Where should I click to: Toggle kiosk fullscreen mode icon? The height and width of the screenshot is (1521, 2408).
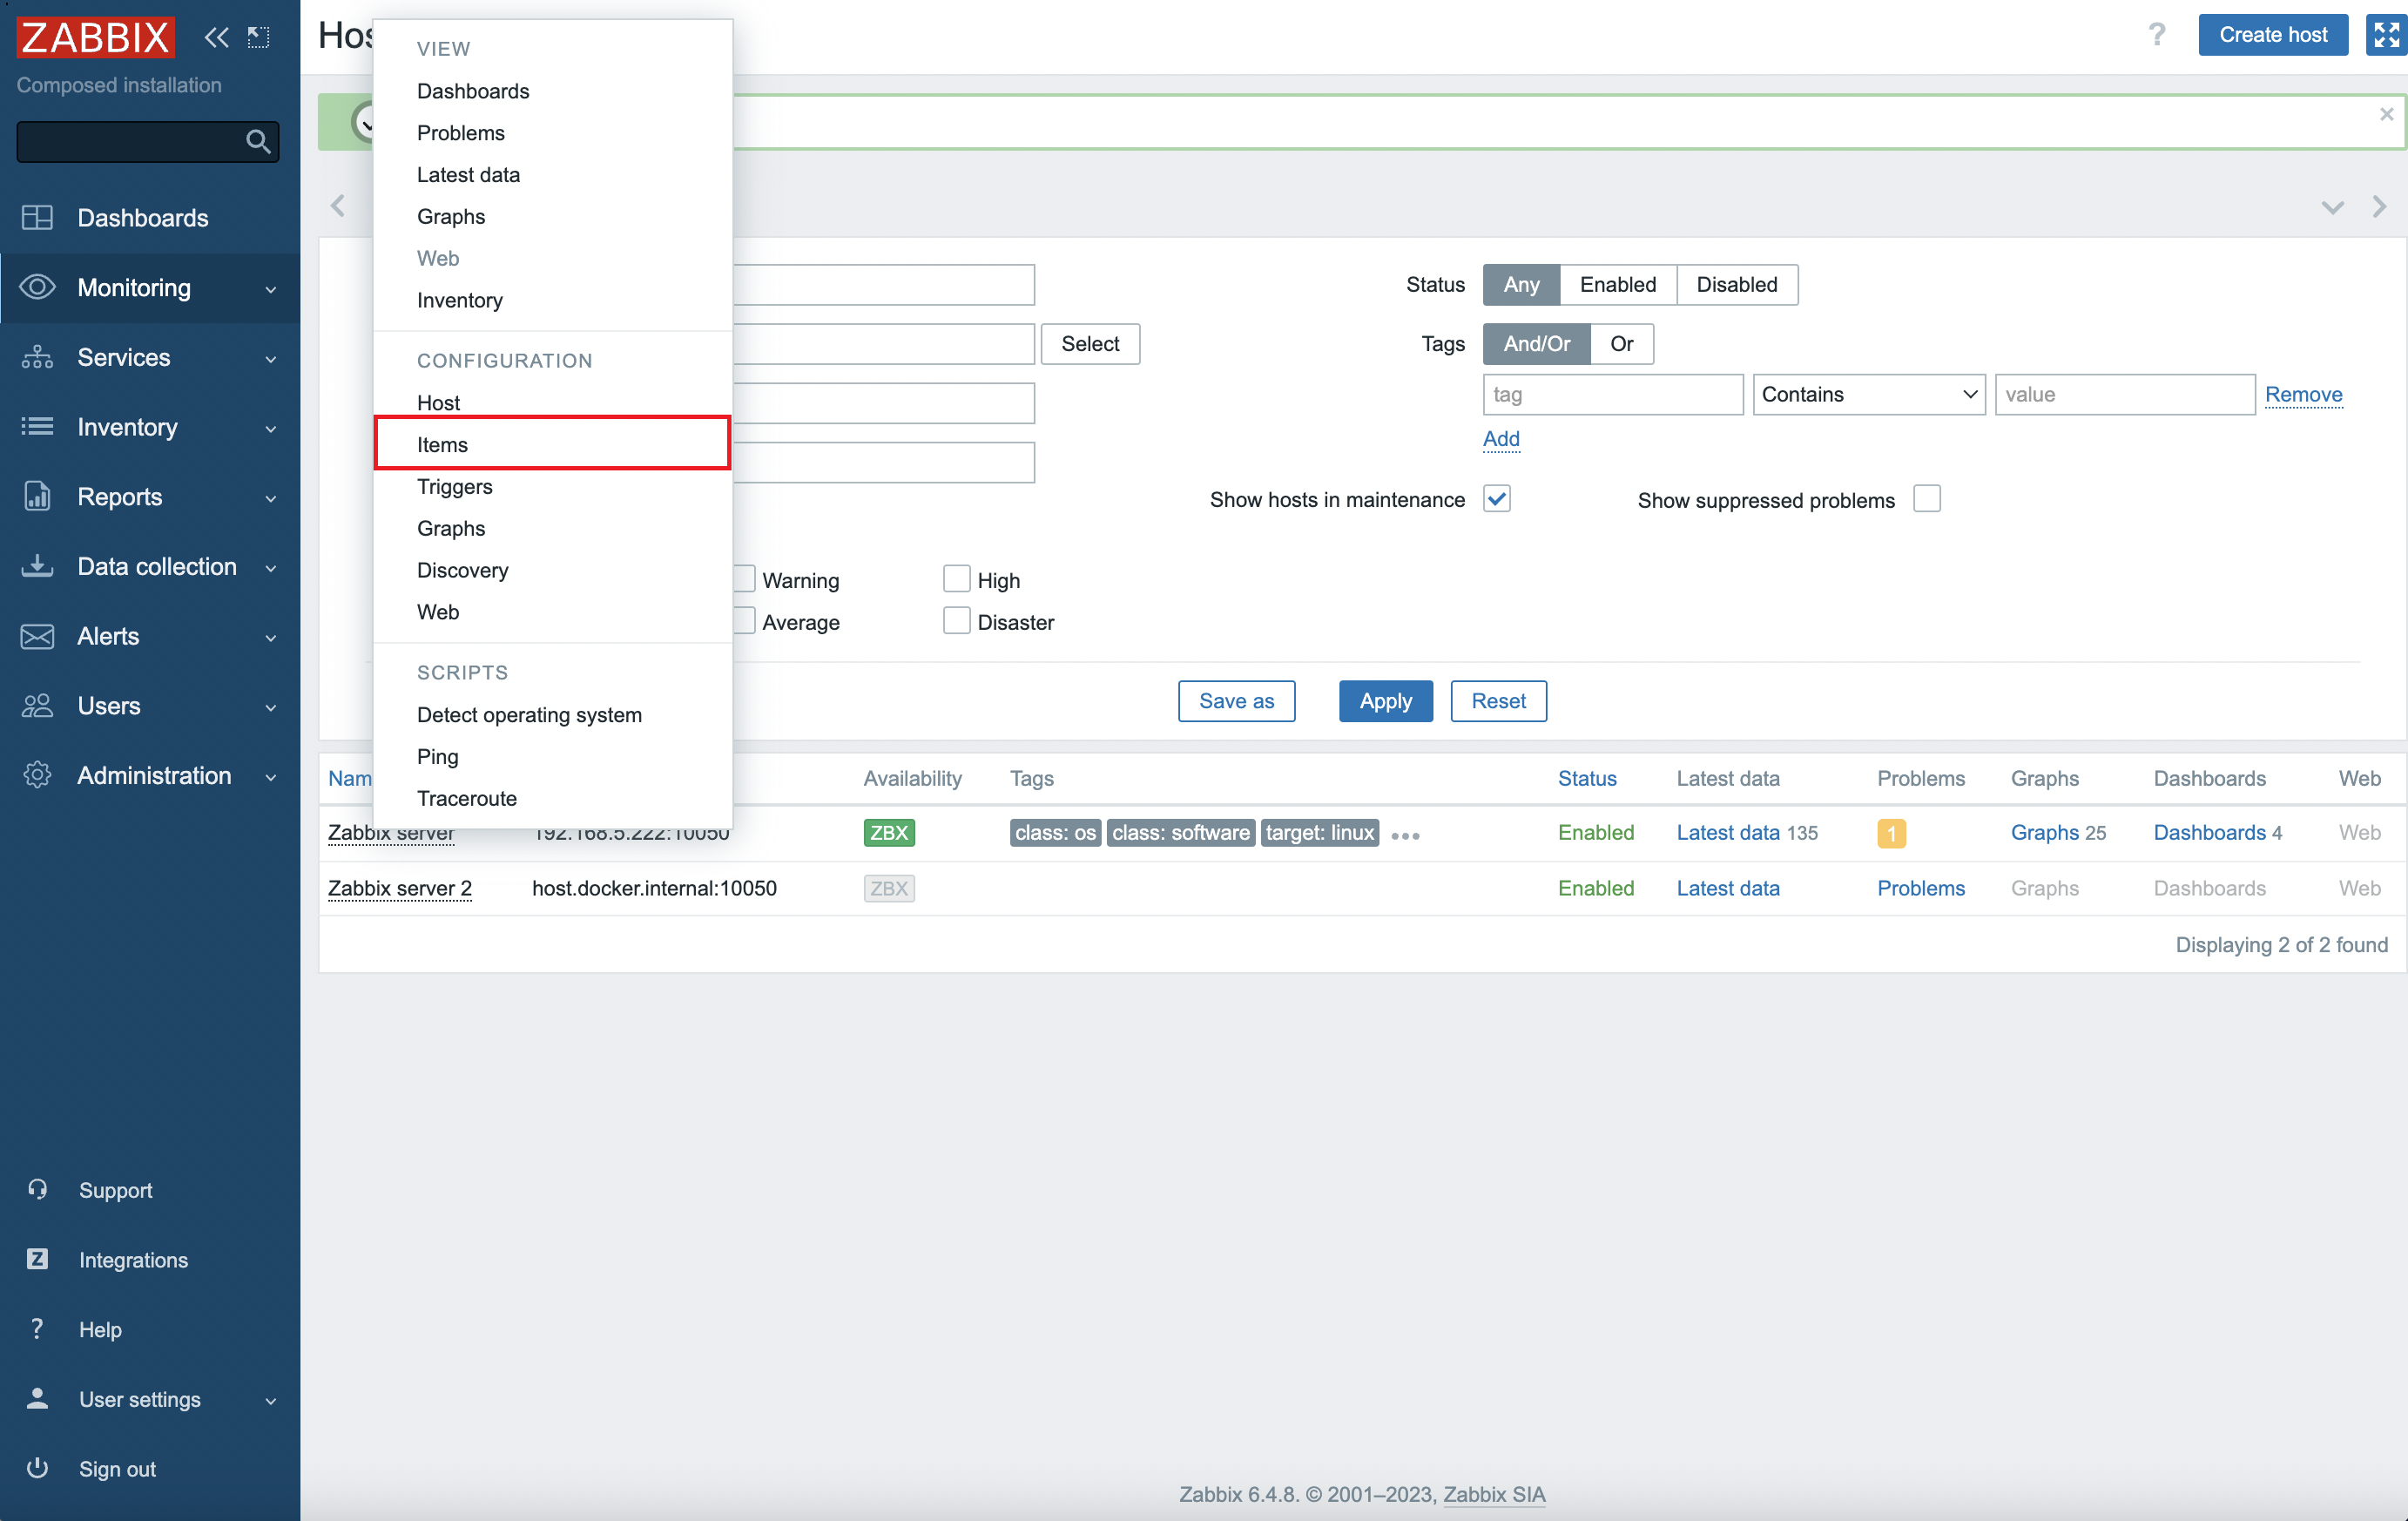tap(2385, 35)
